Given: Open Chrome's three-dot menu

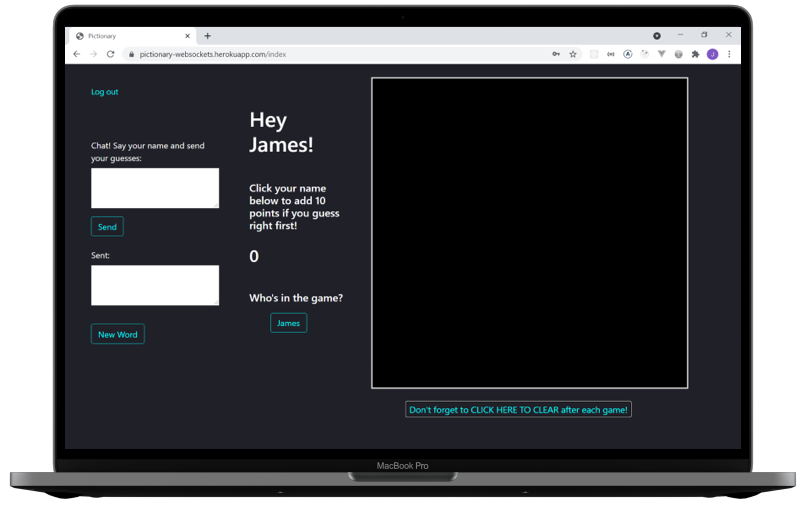Looking at the screenshot, I should click(729, 54).
